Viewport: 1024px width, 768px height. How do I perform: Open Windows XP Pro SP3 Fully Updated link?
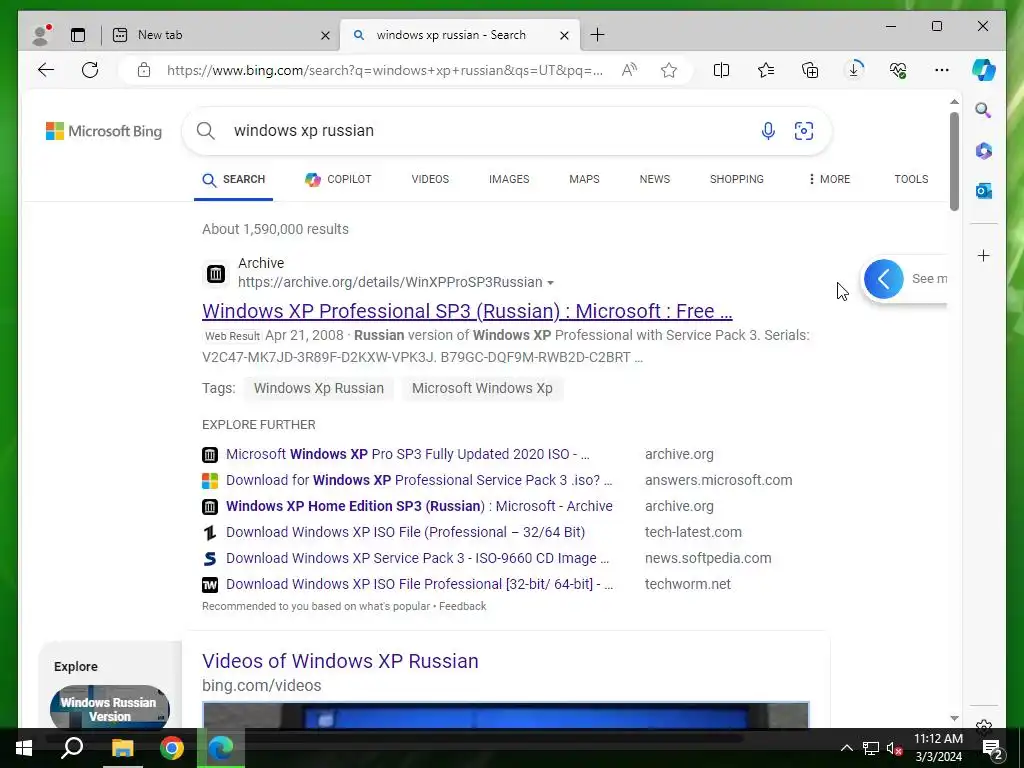408,455
